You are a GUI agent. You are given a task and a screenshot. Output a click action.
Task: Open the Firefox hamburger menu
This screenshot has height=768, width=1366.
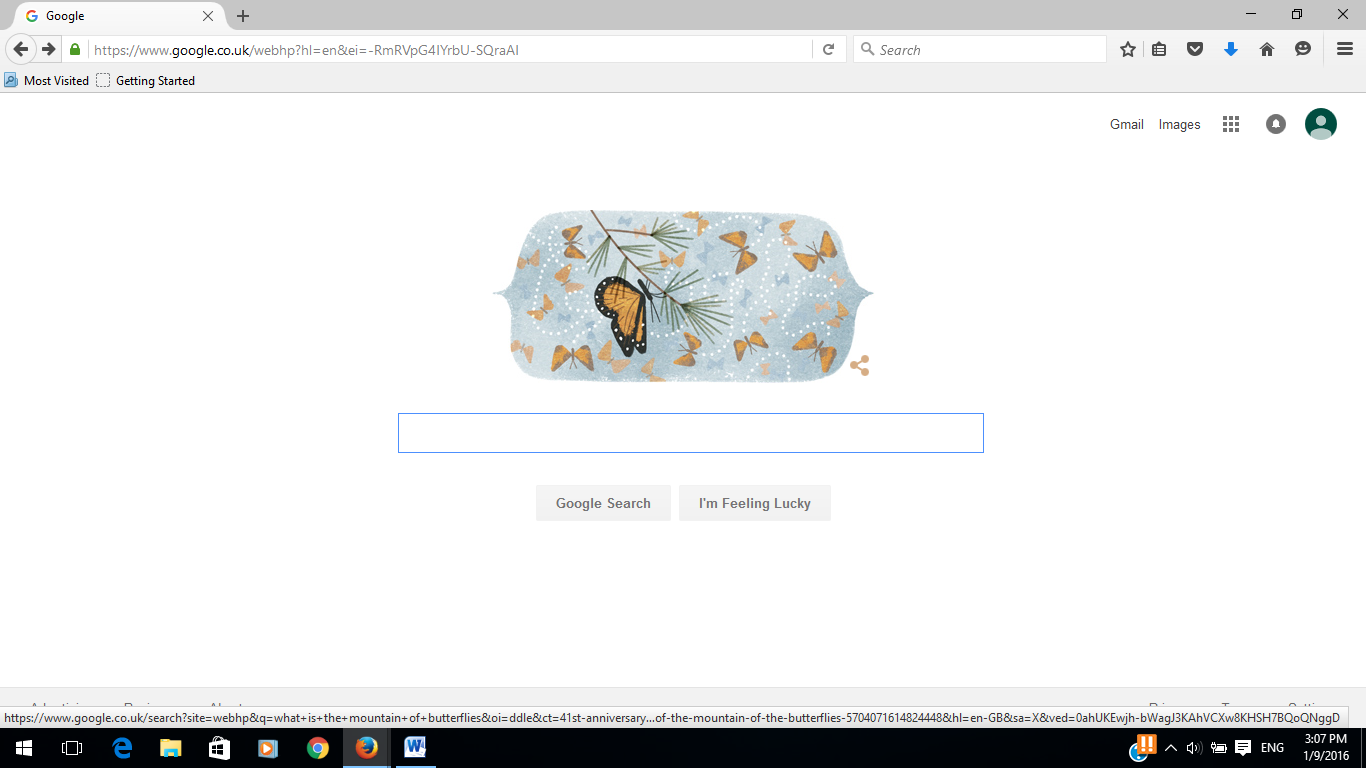(1345, 49)
